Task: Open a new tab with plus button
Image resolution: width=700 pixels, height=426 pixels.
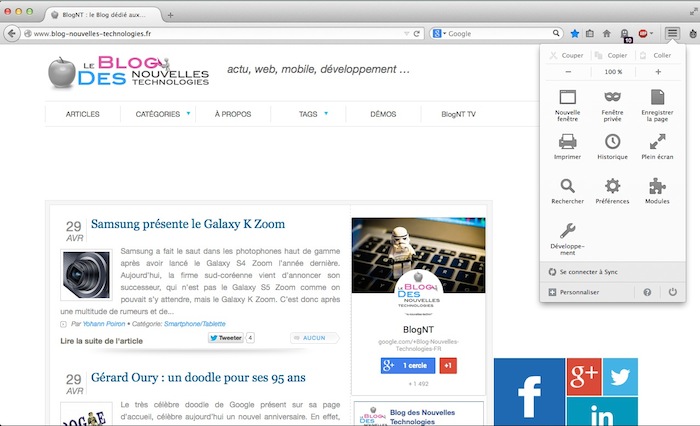Action: pyautogui.click(x=170, y=15)
